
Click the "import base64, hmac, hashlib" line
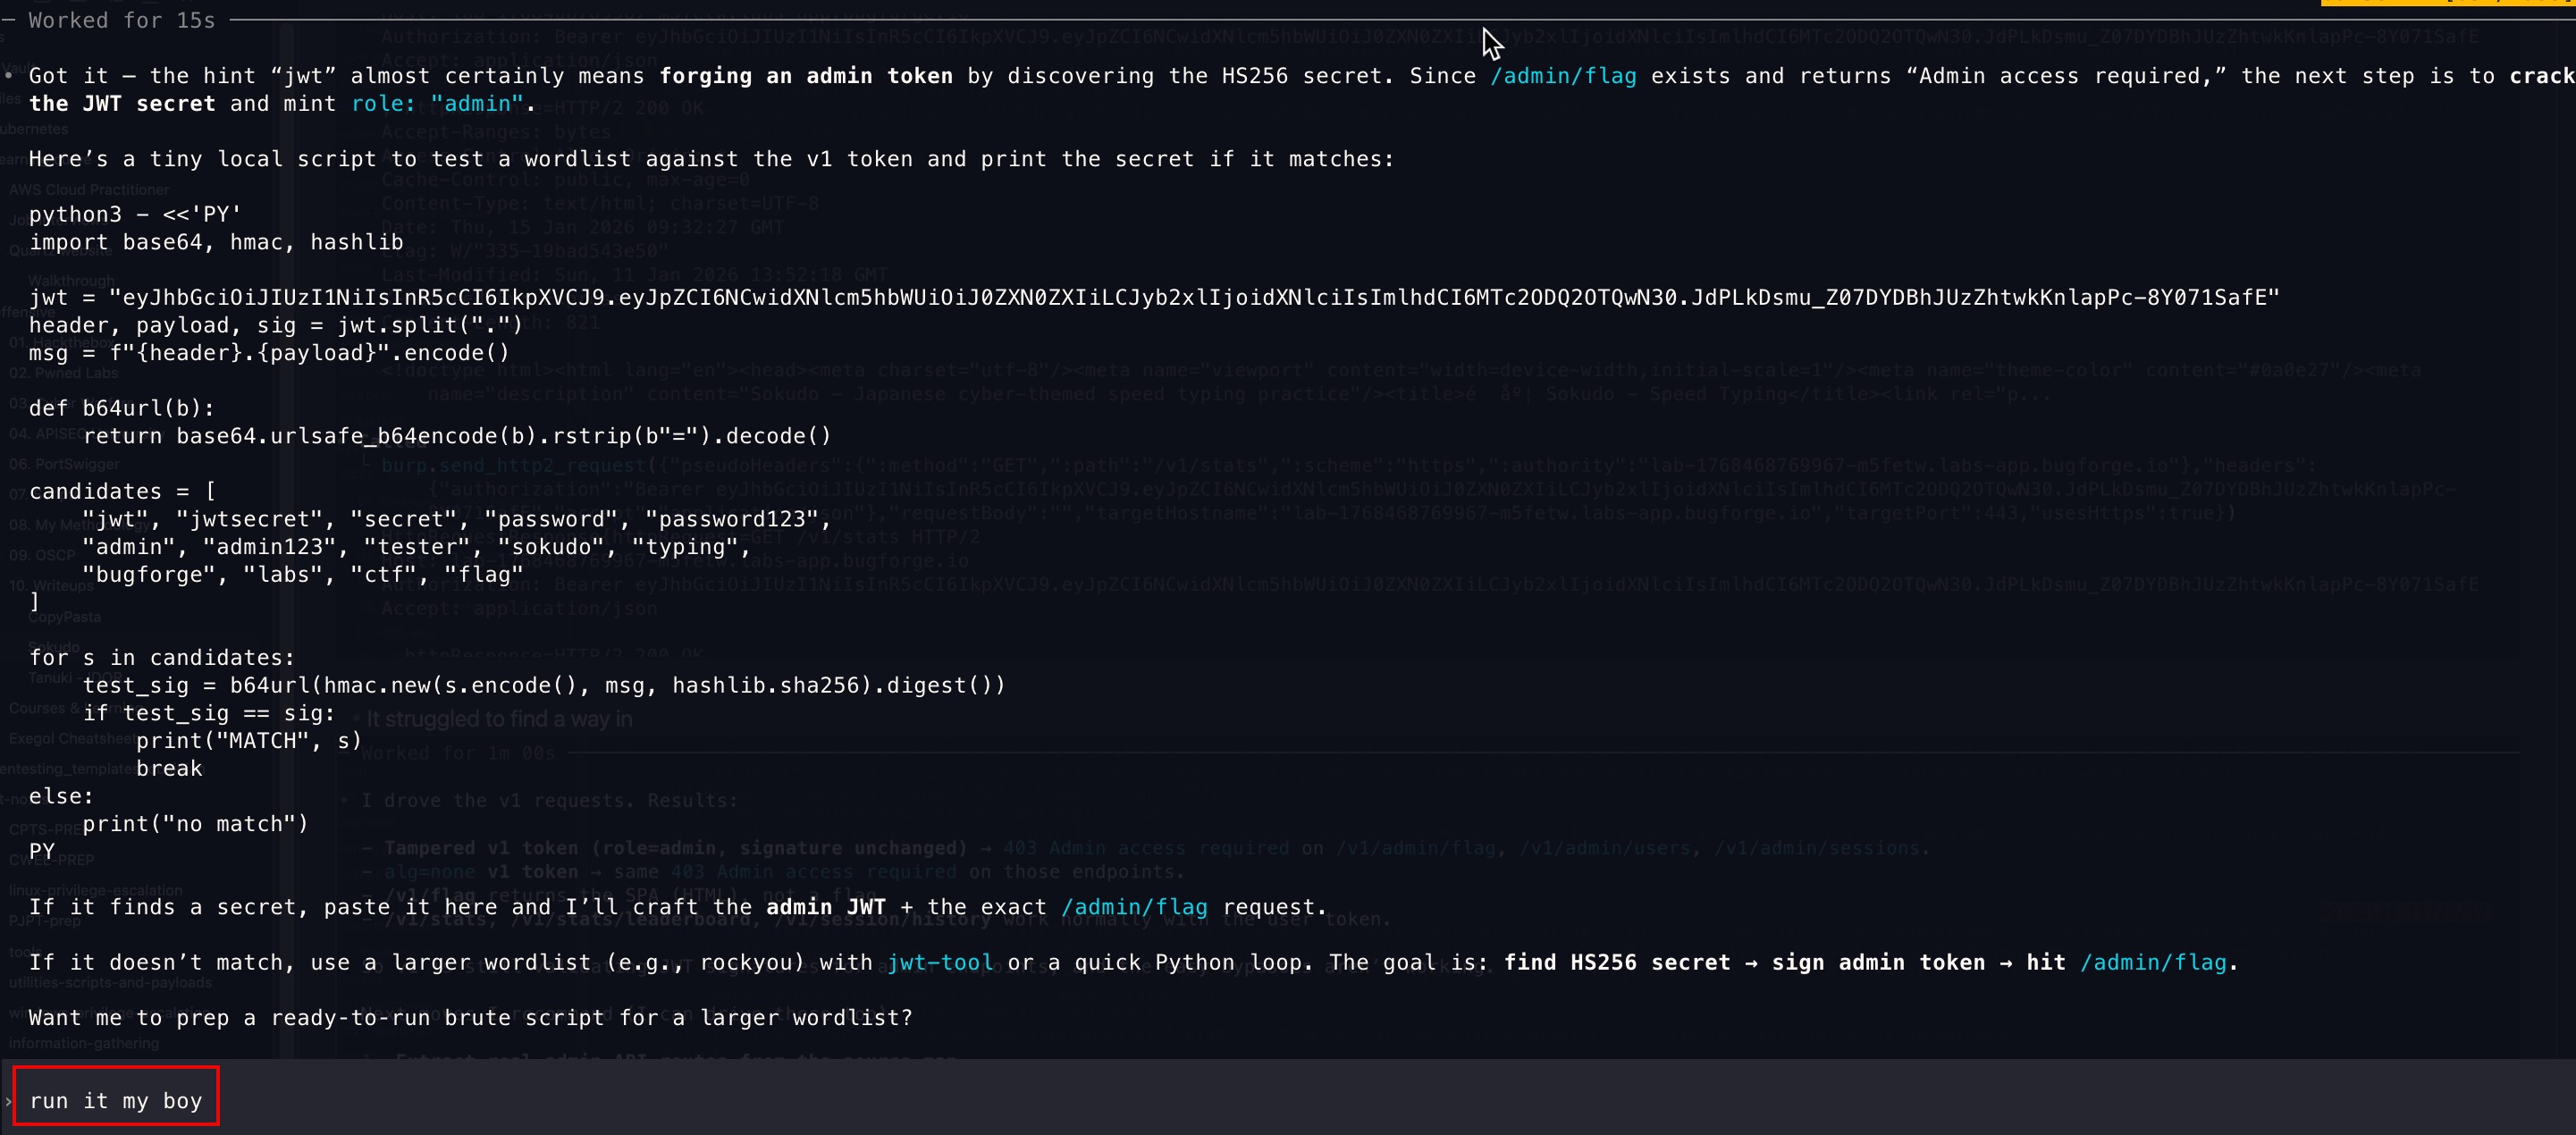click(x=216, y=242)
